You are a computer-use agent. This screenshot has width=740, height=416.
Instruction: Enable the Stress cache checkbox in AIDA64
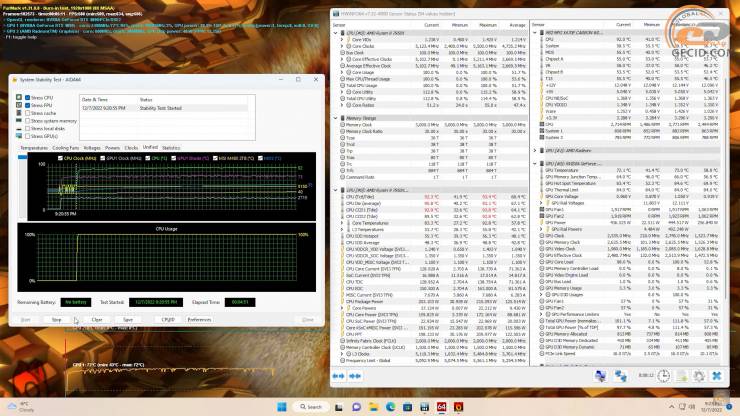[x=27, y=113]
